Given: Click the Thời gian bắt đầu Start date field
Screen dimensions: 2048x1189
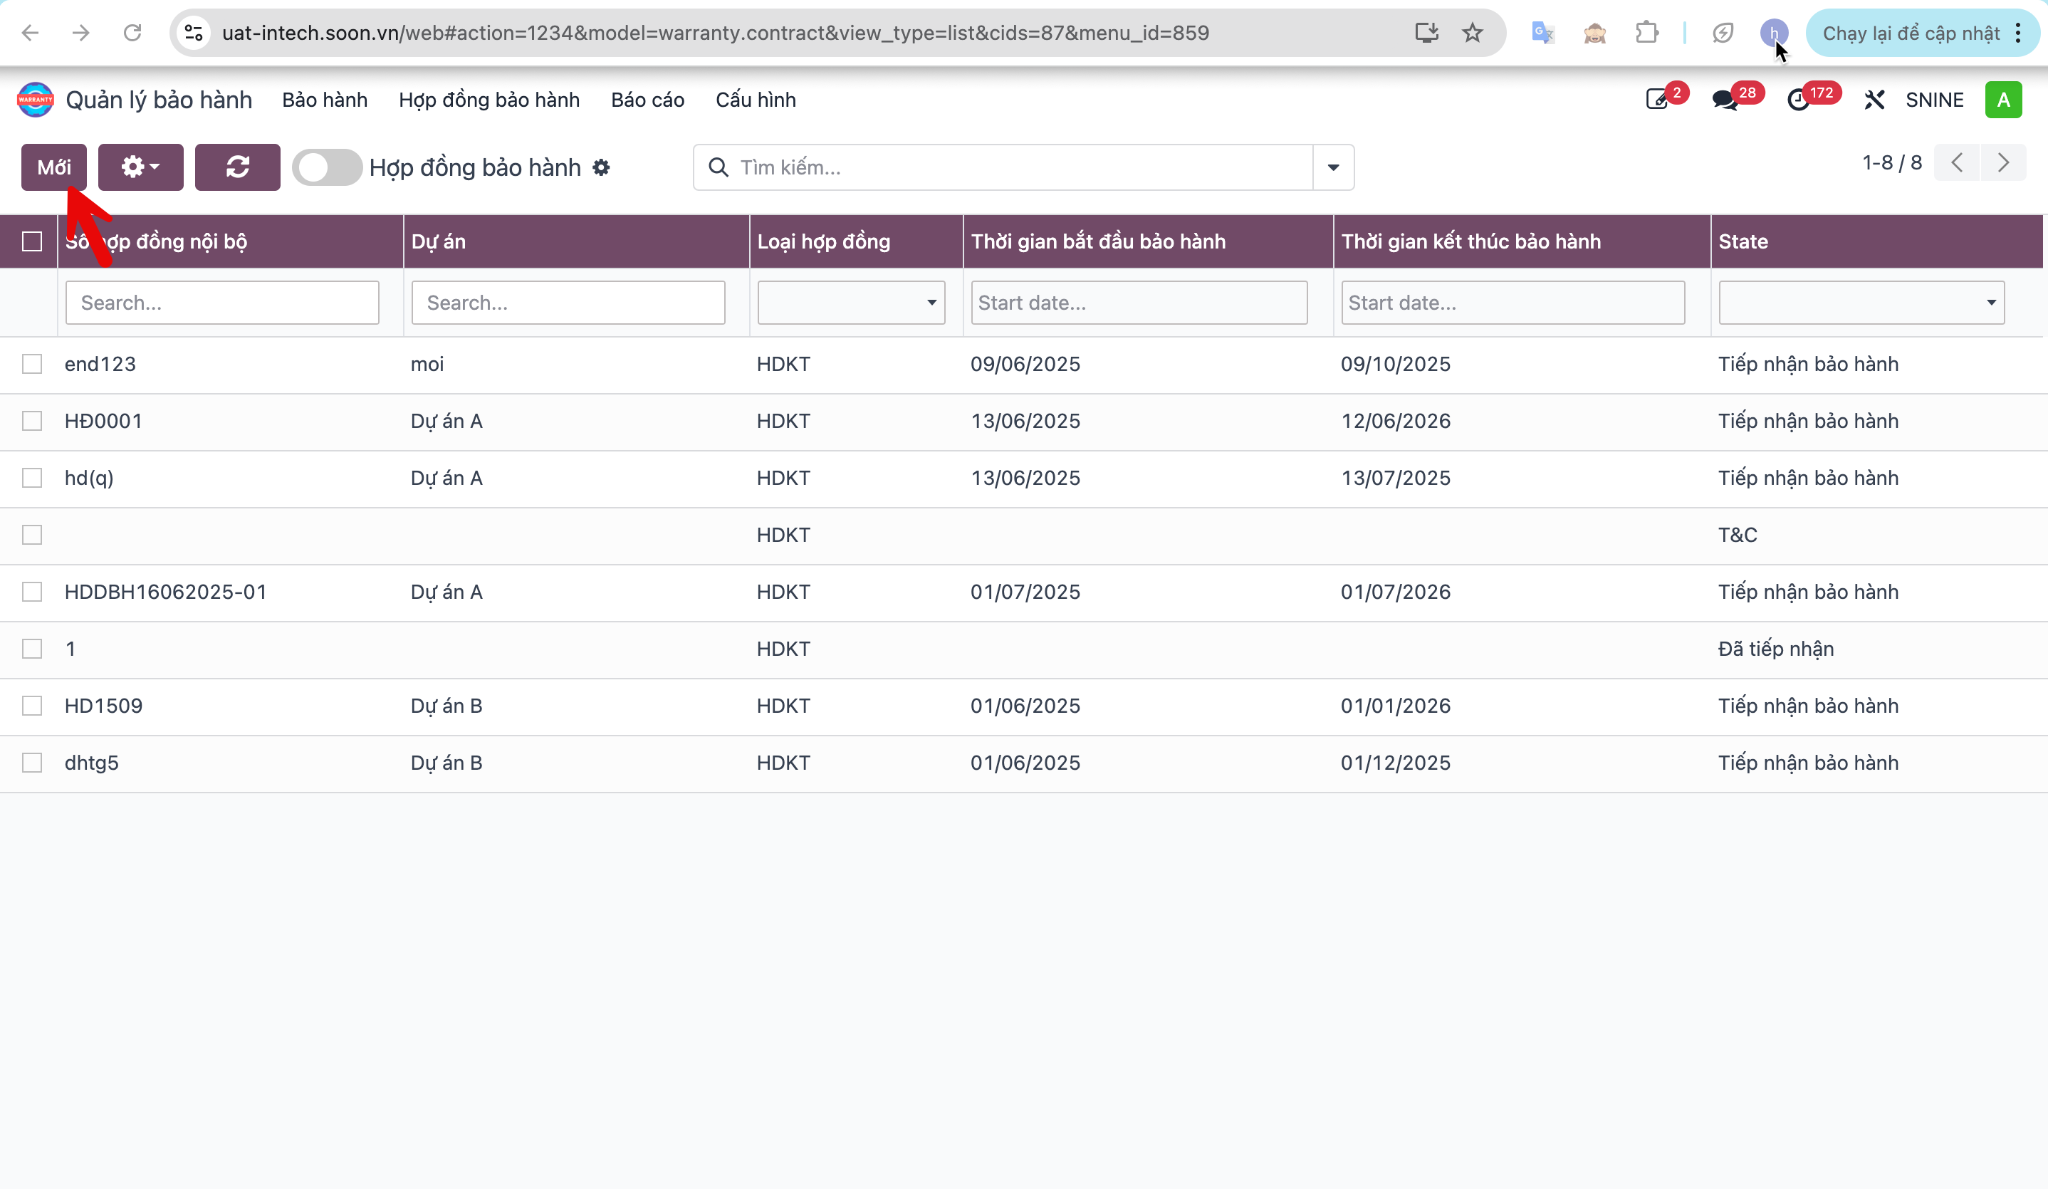Looking at the screenshot, I should [x=1139, y=302].
